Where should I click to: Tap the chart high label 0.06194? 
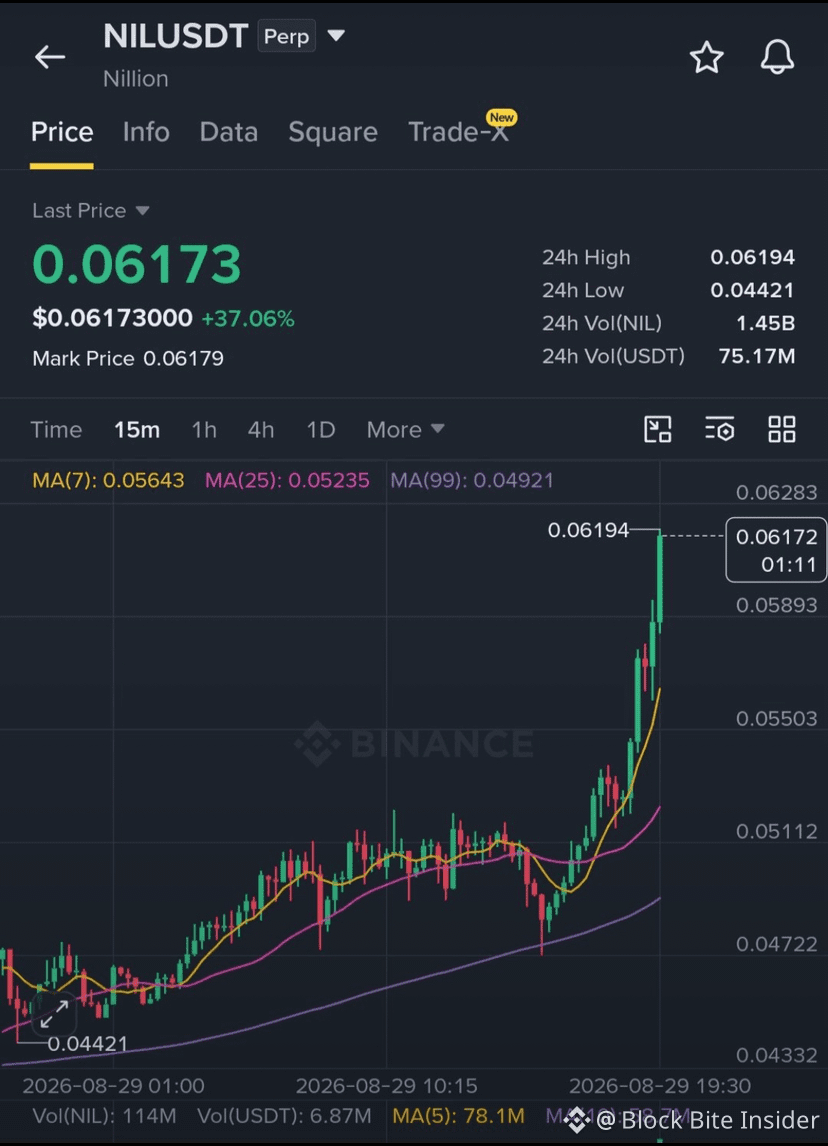588,530
